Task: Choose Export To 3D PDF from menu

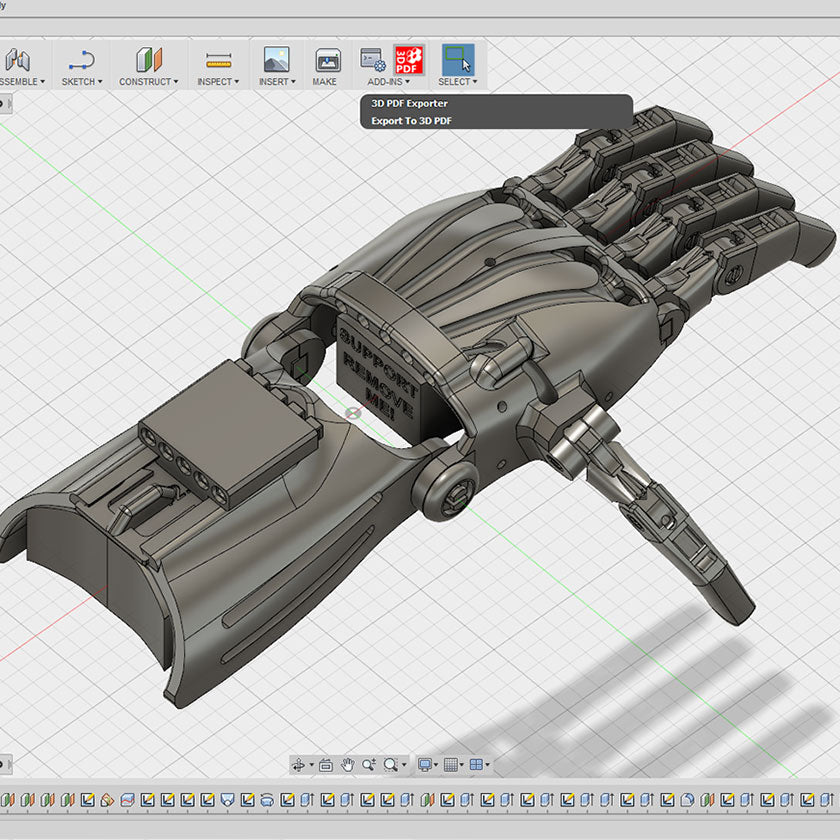Action: pyautogui.click(x=412, y=121)
